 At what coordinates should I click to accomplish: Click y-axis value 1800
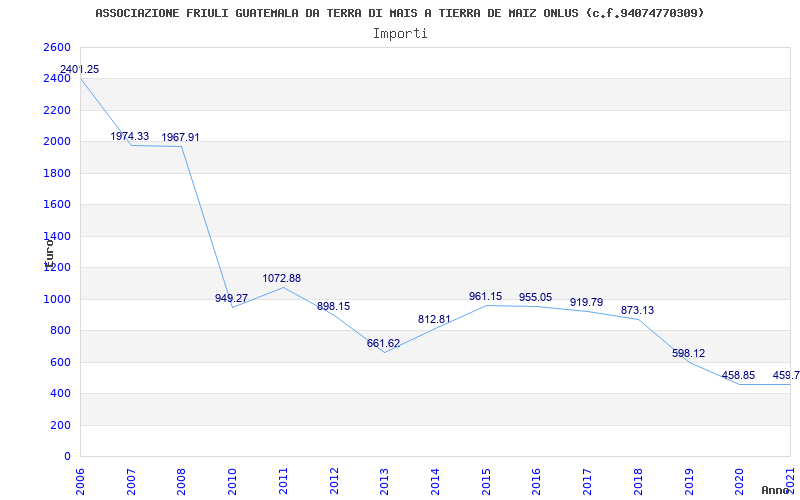click(57, 173)
